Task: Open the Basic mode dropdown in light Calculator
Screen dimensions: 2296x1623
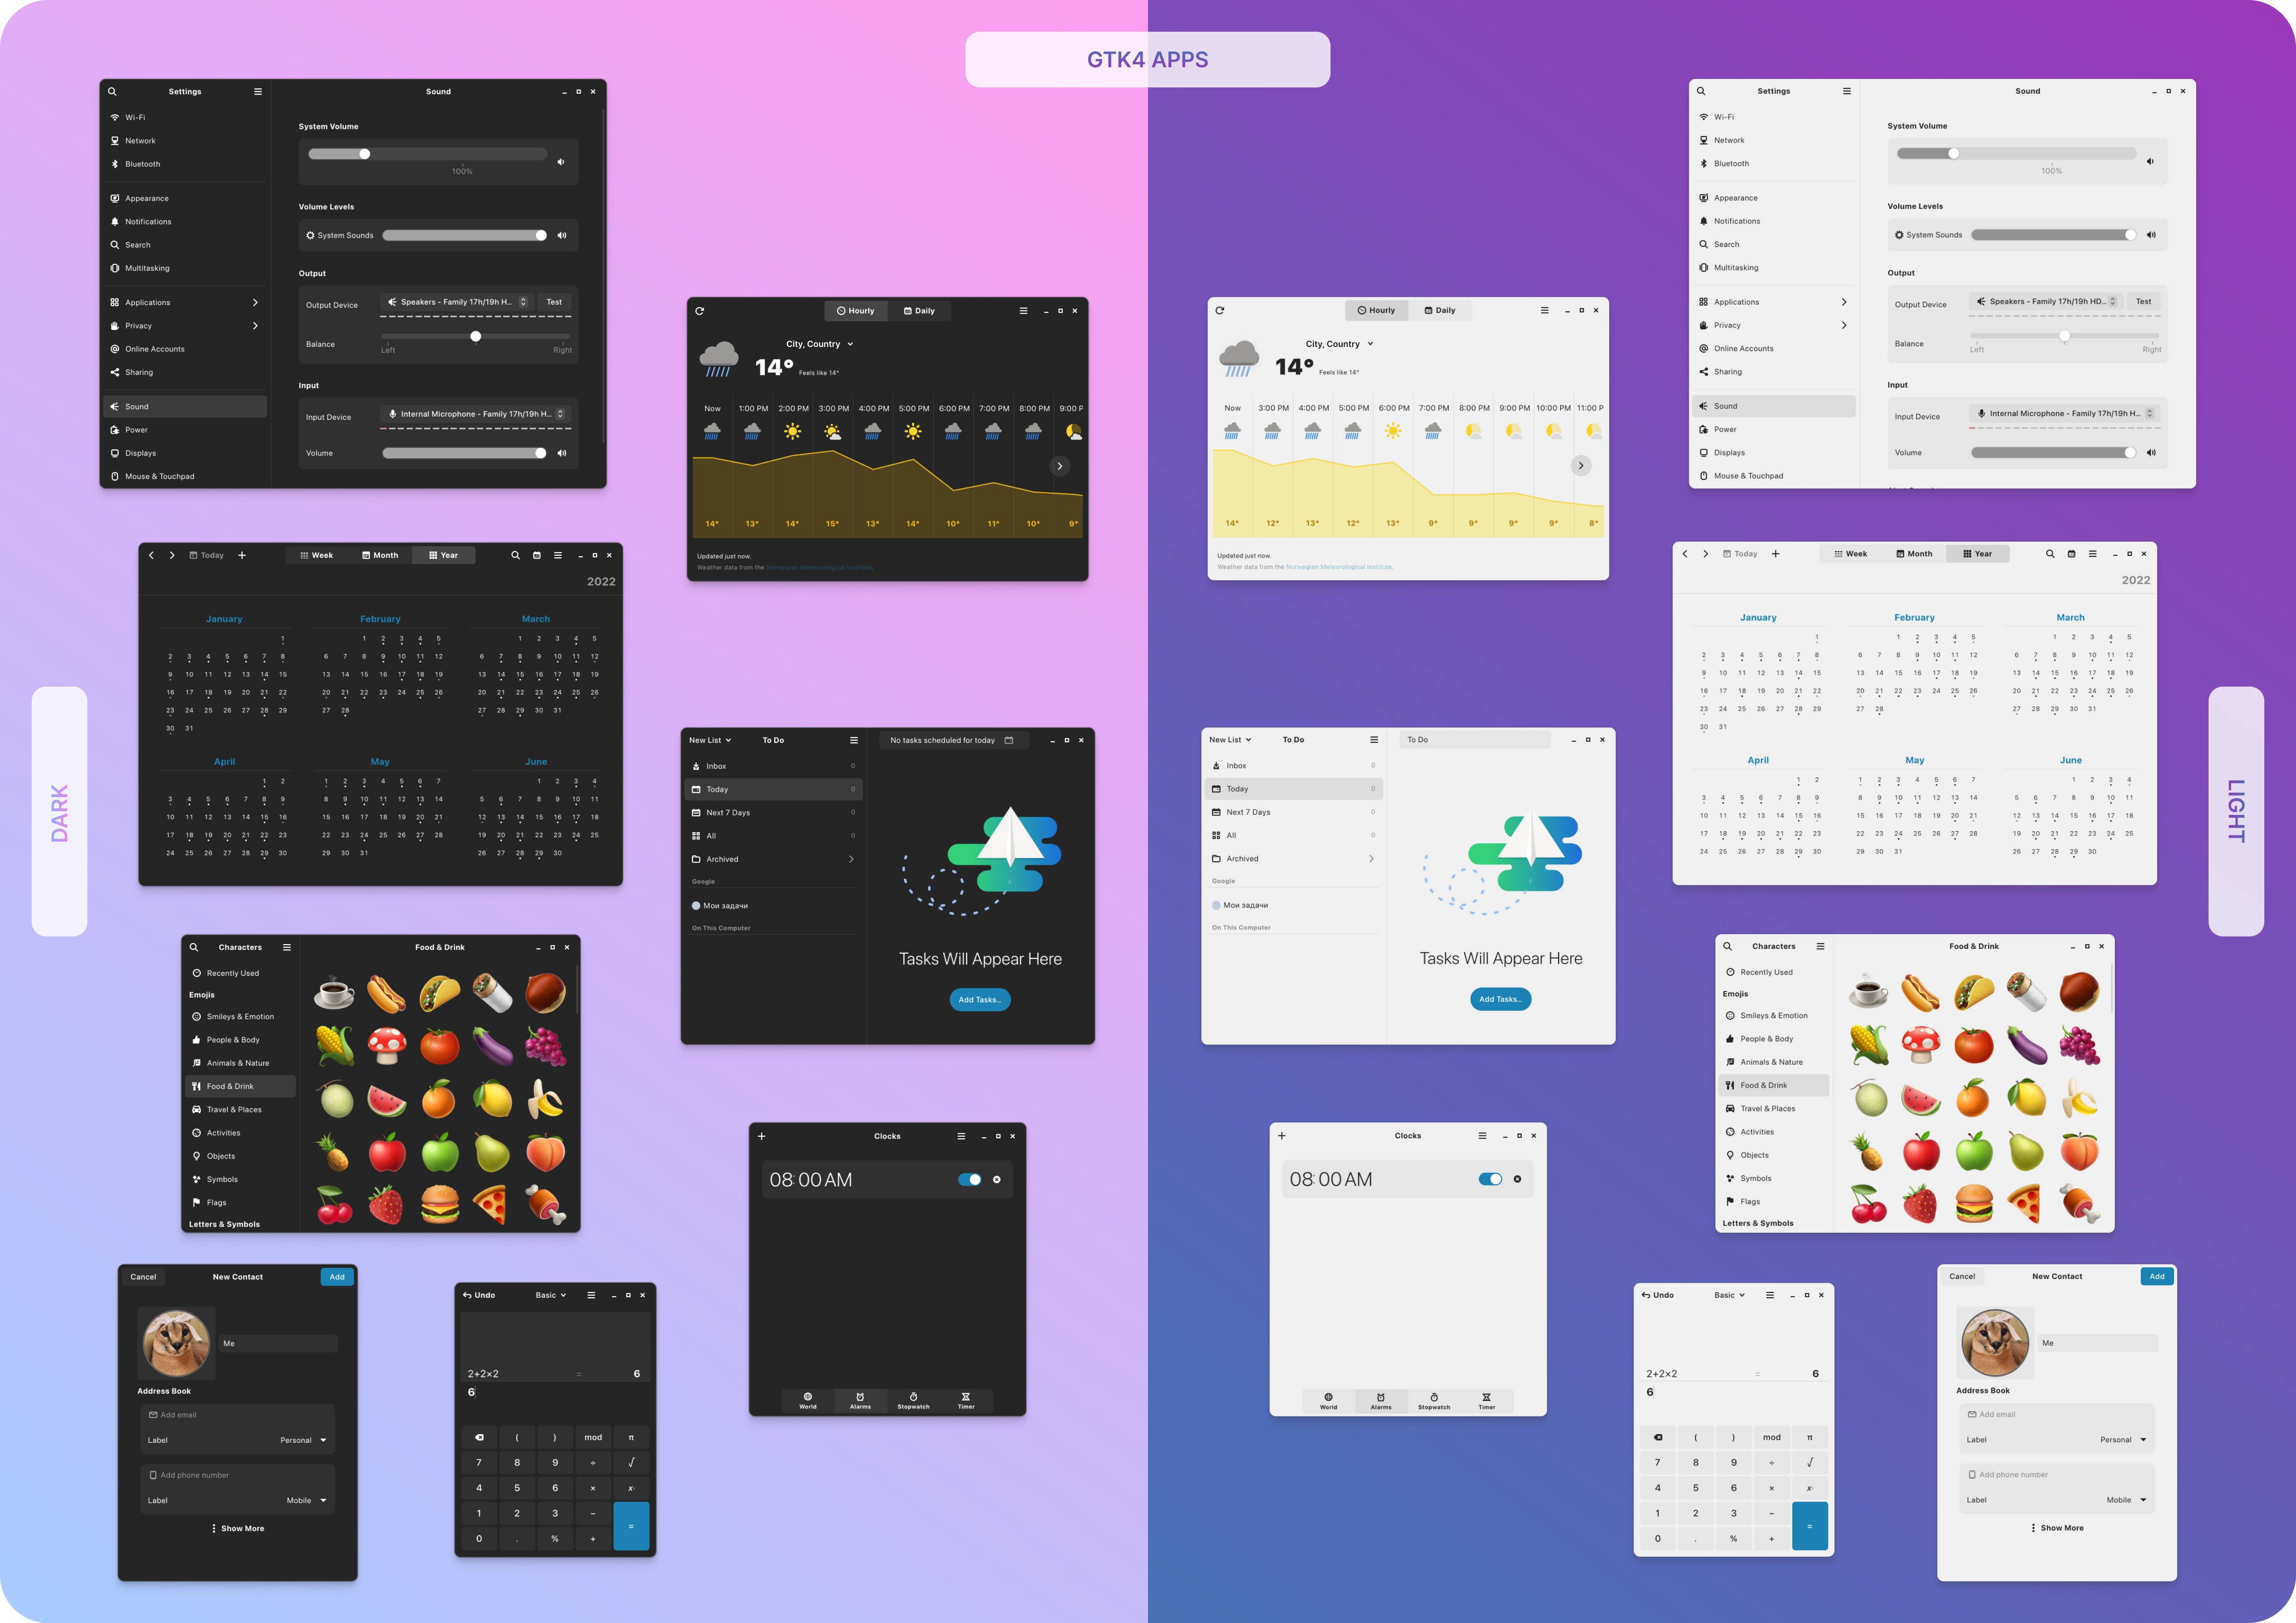Action: [x=1729, y=1295]
